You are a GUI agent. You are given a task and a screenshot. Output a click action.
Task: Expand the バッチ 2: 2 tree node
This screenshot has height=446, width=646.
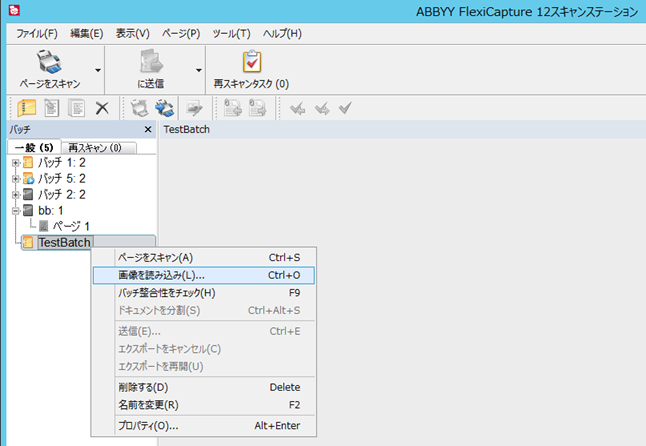(x=16, y=194)
